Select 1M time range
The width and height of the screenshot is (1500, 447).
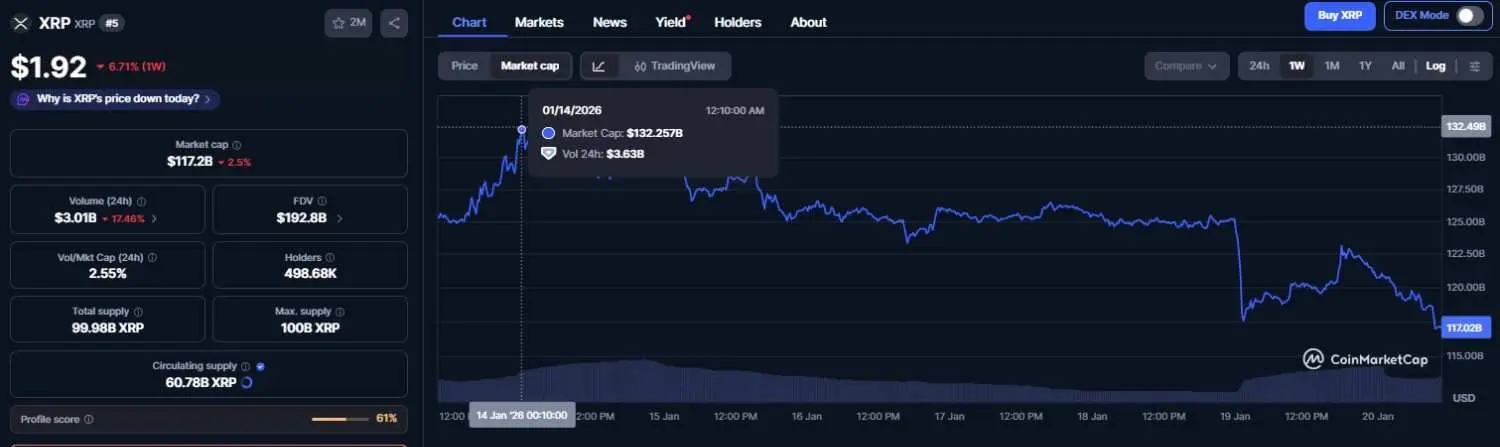tap(1332, 66)
